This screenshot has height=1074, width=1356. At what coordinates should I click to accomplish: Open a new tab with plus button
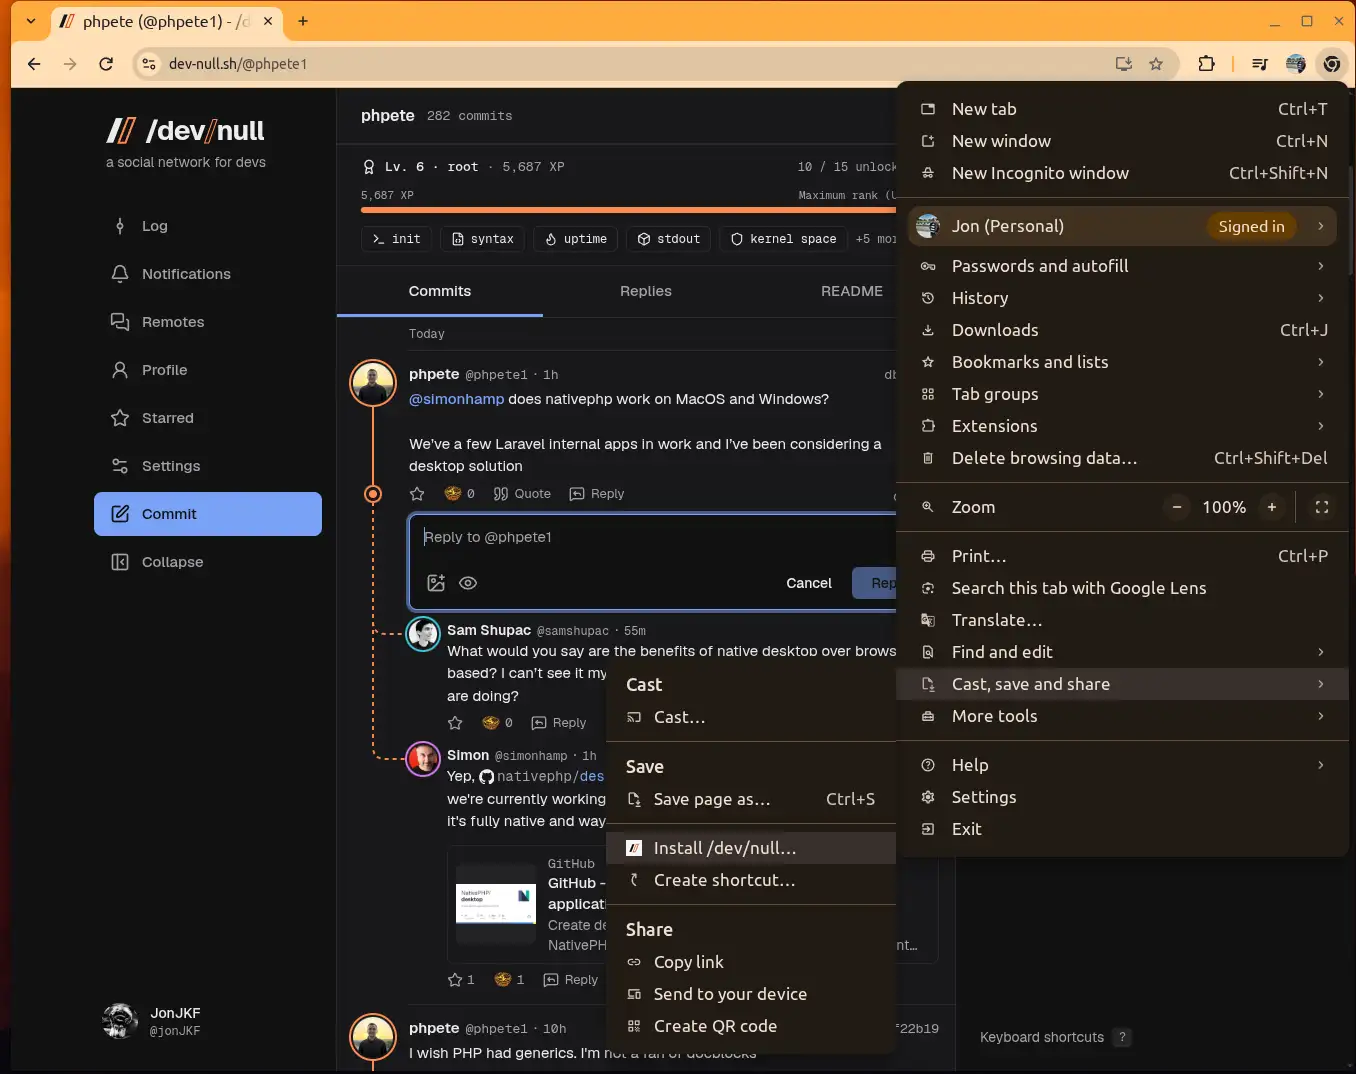pos(303,21)
